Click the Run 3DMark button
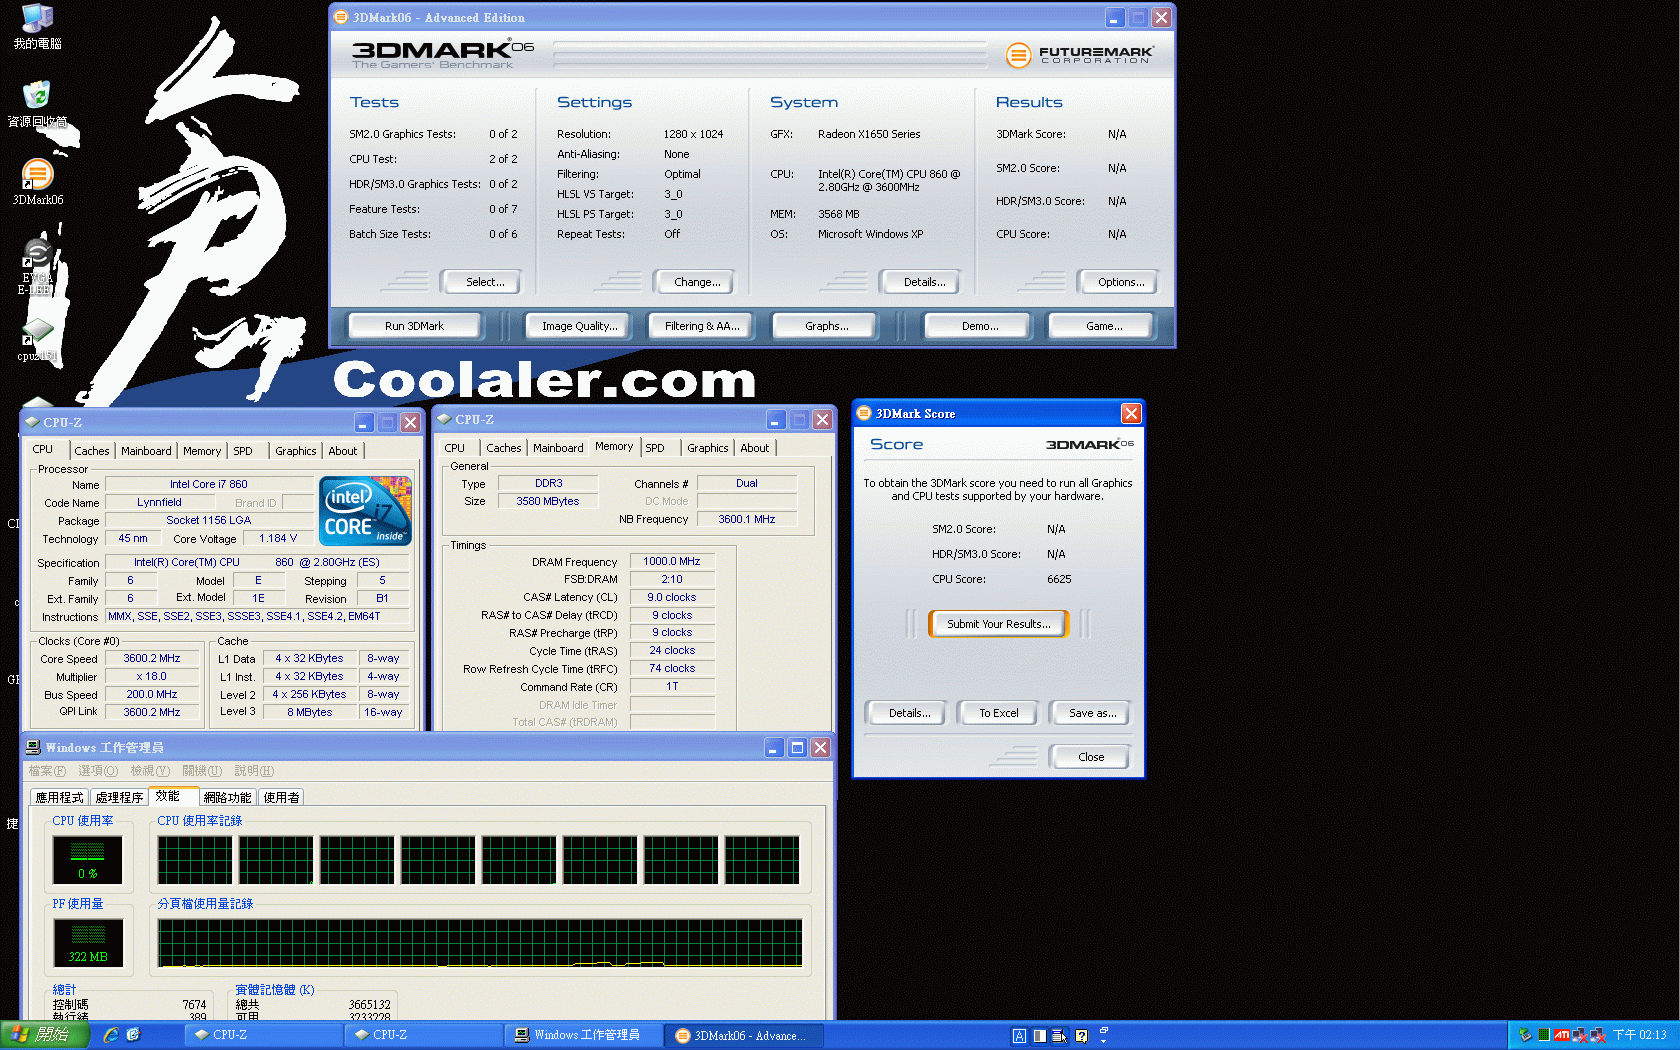1680x1050 pixels. (414, 326)
